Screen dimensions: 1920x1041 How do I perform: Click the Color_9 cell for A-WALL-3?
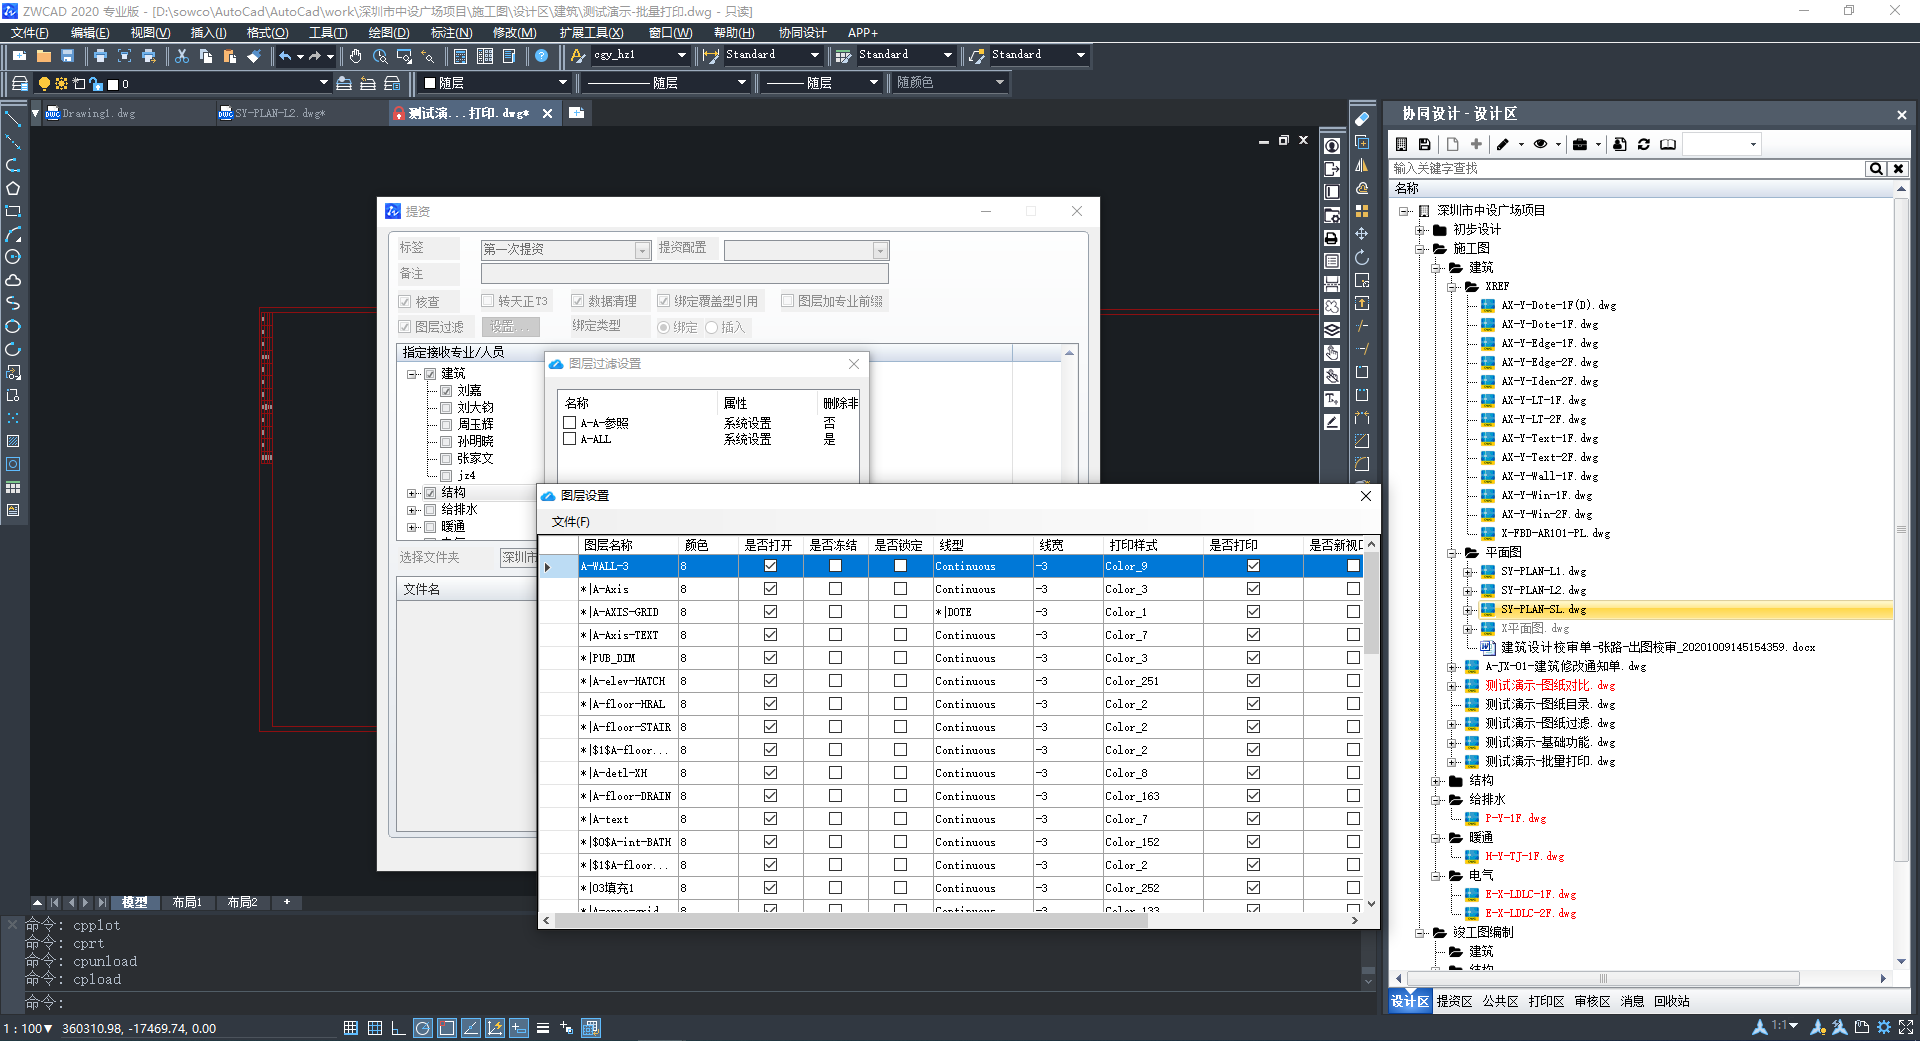point(1153,566)
